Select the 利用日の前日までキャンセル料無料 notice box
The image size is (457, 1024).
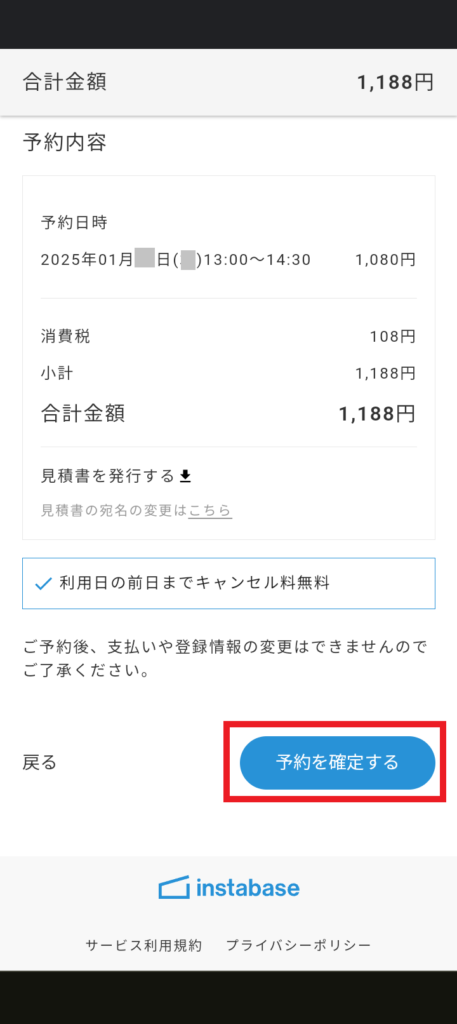[228, 583]
